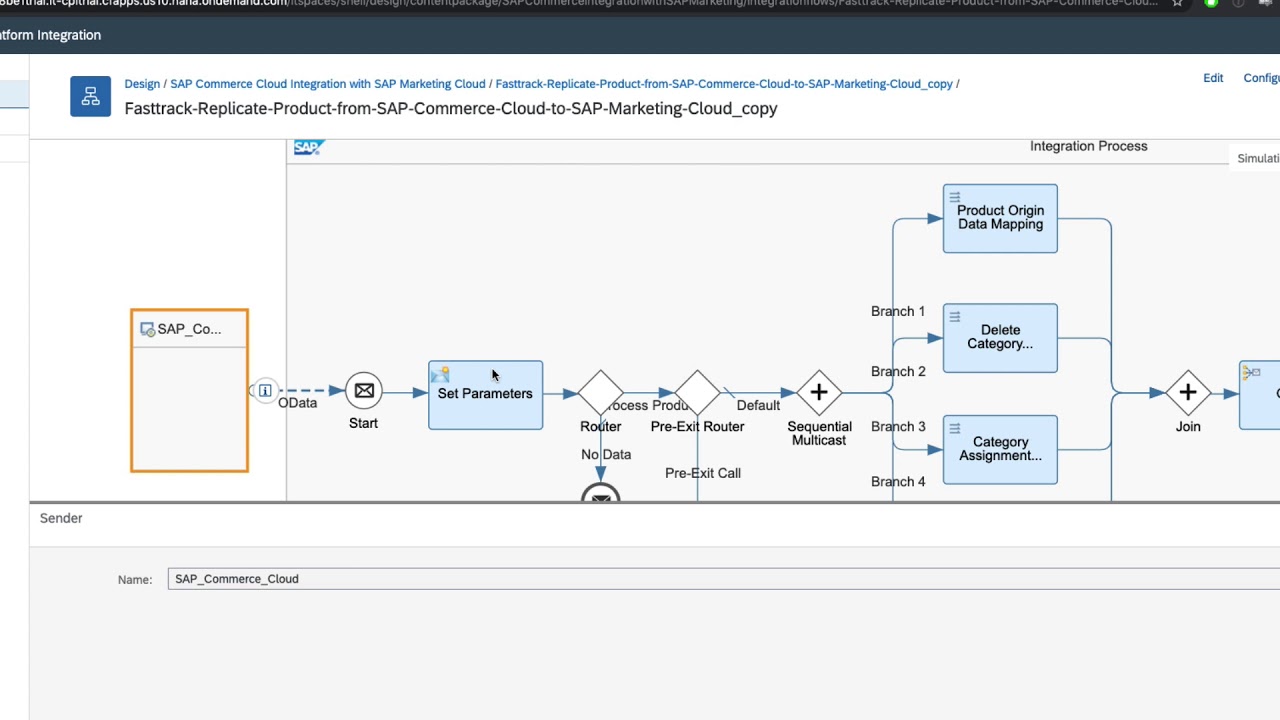This screenshot has height=720, width=1280.
Task: Click the partially visible step after Join
Action: tap(1260, 395)
